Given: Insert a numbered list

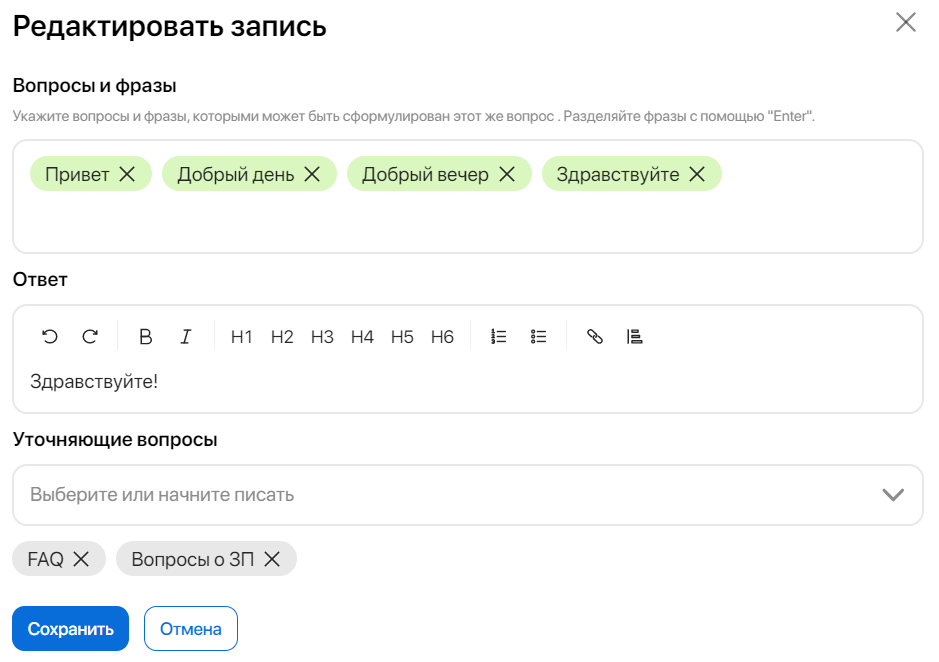Looking at the screenshot, I should (x=499, y=337).
